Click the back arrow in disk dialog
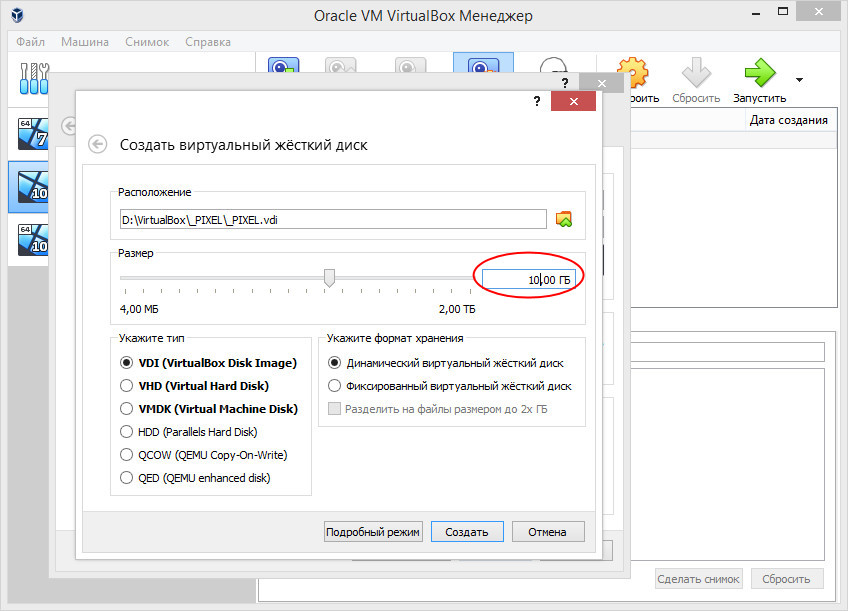 [97, 144]
